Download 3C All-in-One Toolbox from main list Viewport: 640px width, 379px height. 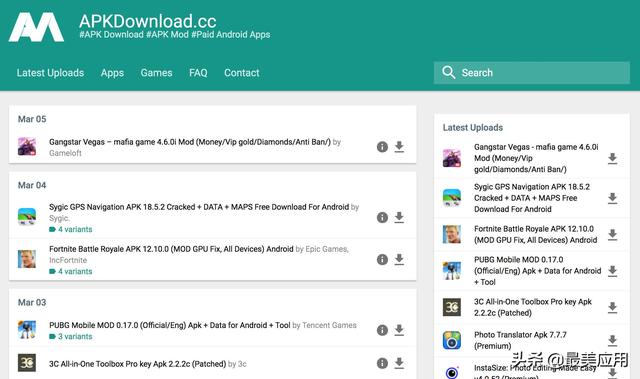[399, 363]
